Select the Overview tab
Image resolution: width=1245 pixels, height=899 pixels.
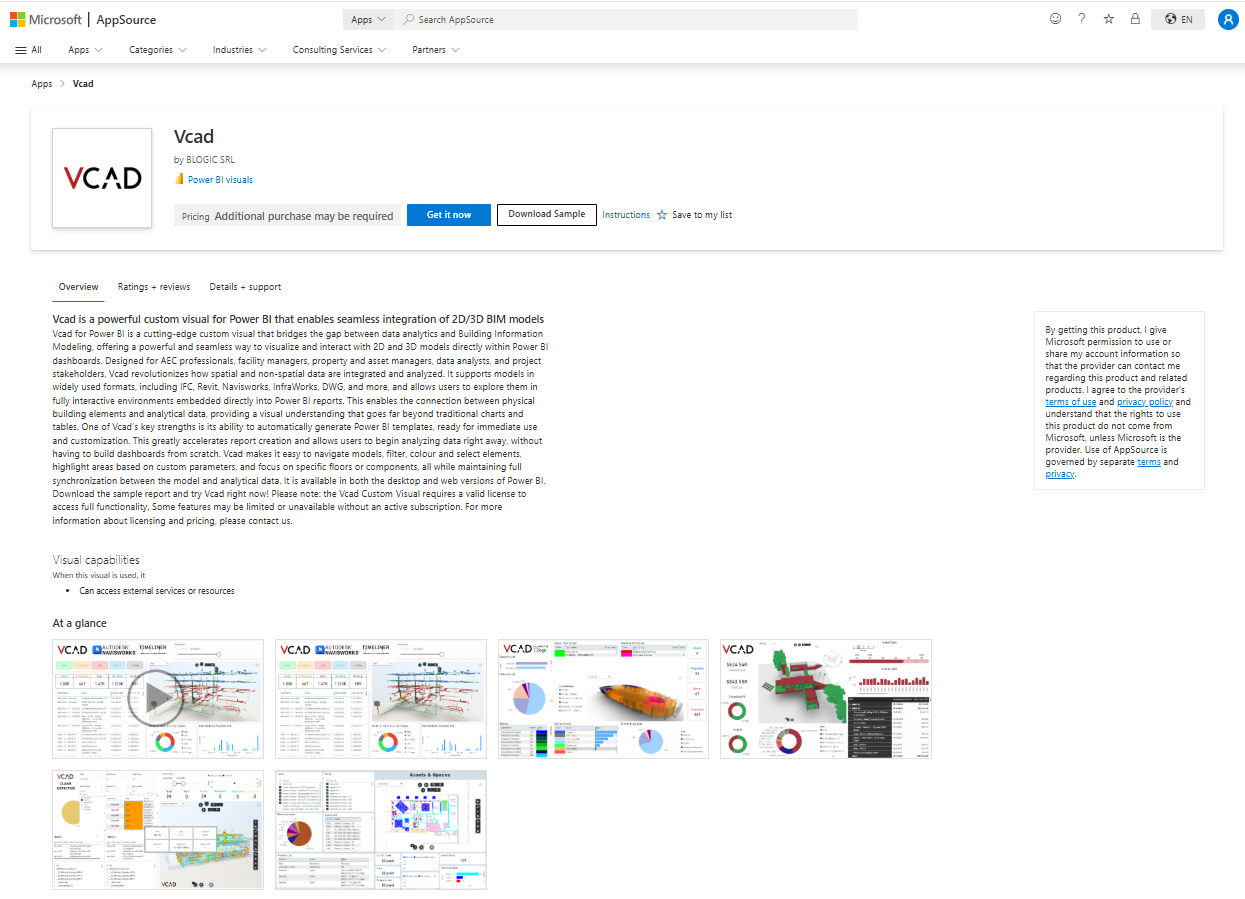point(78,287)
